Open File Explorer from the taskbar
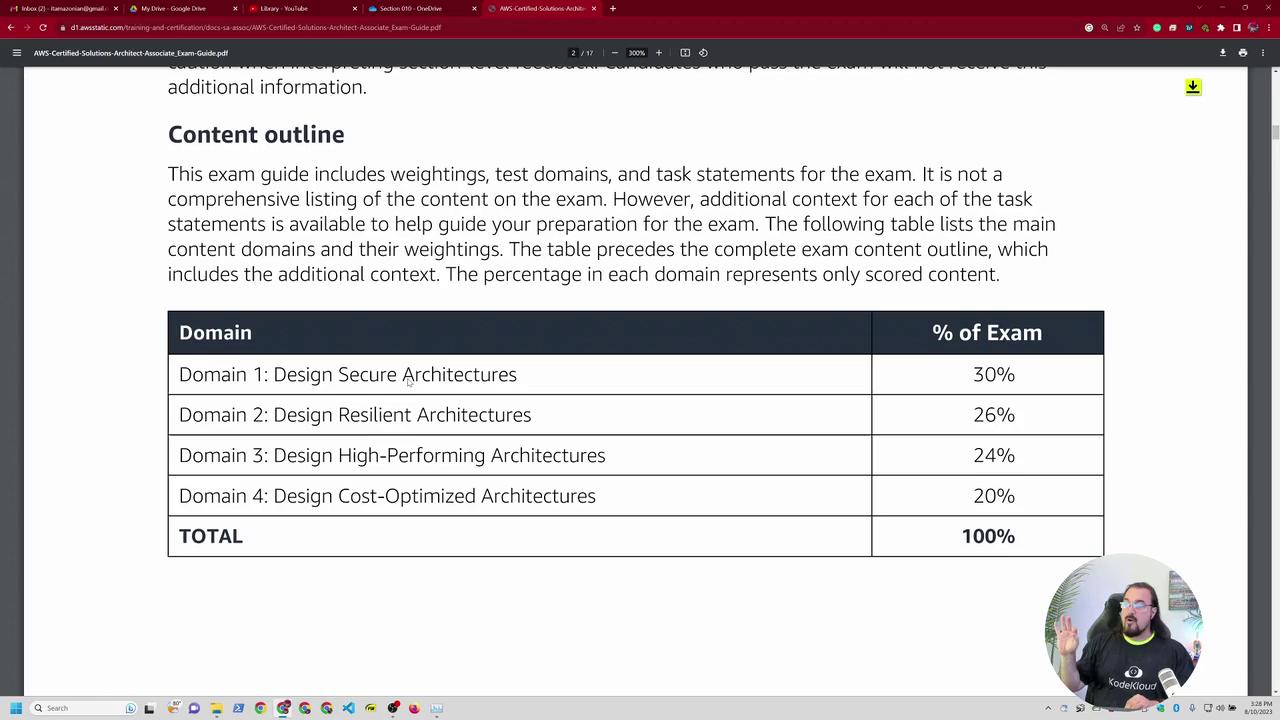The width and height of the screenshot is (1280, 720). coord(216,708)
